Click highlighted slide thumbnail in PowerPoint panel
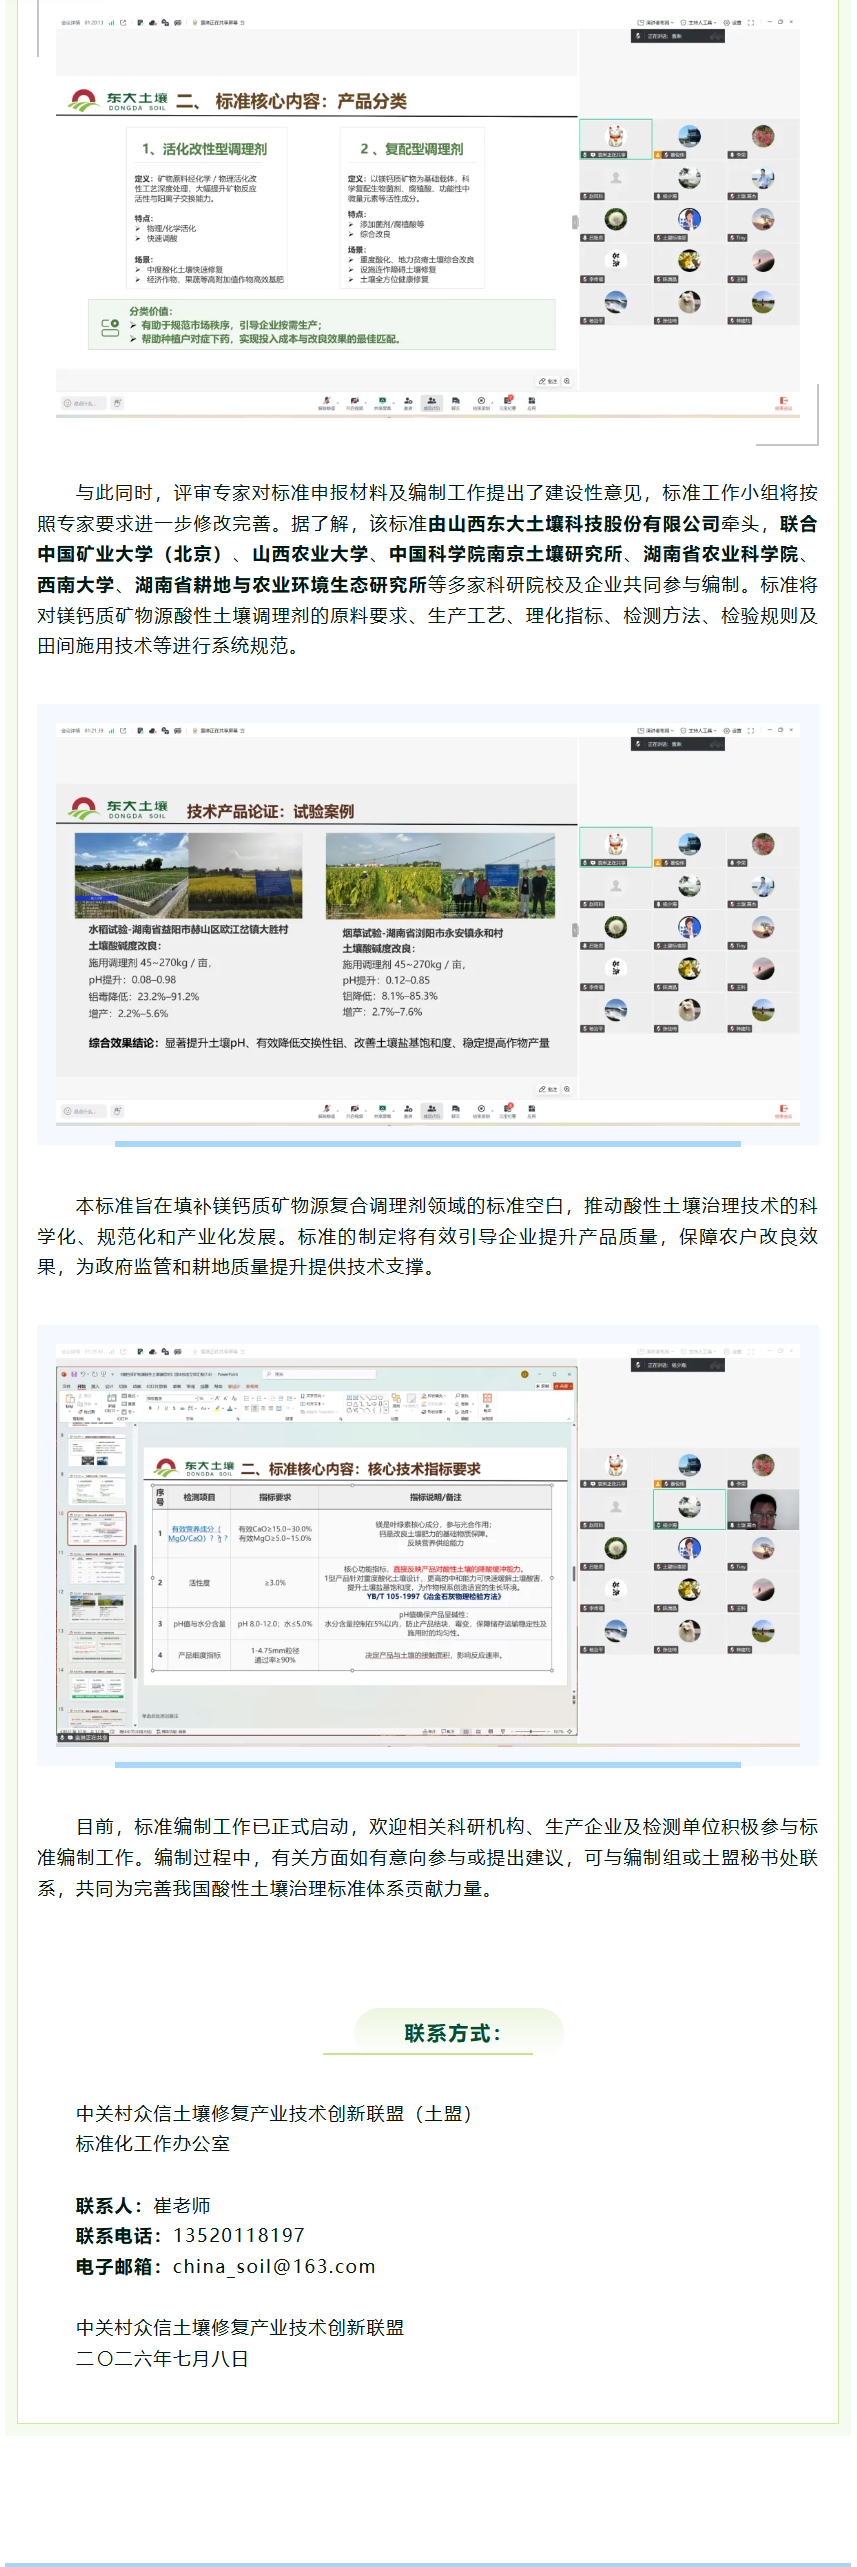This screenshot has height=2567, width=857. tap(97, 1528)
